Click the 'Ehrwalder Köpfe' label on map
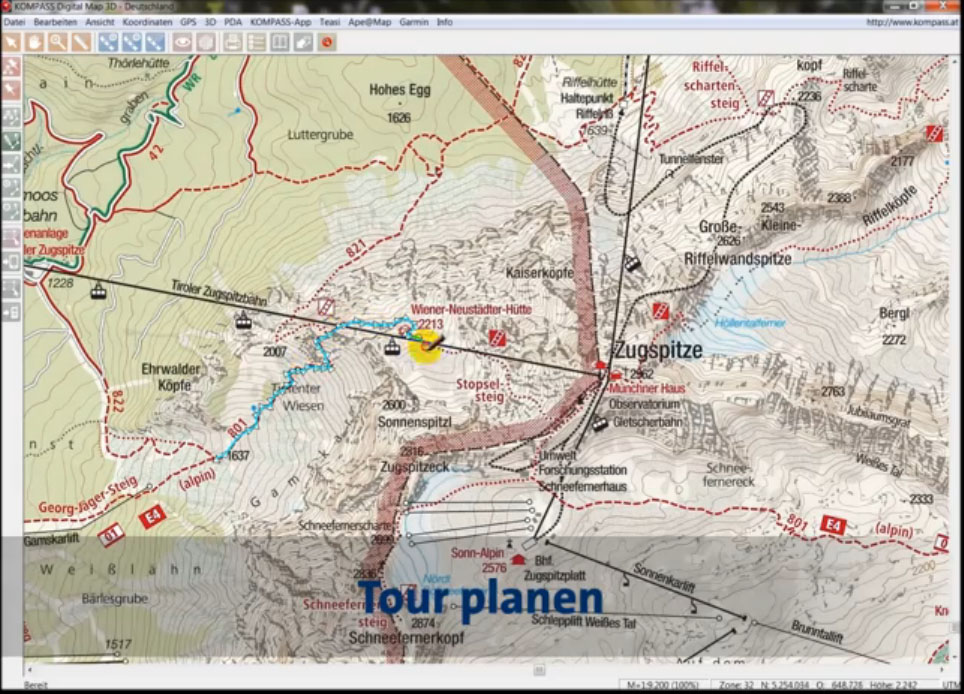The width and height of the screenshot is (964, 694). tap(171, 377)
